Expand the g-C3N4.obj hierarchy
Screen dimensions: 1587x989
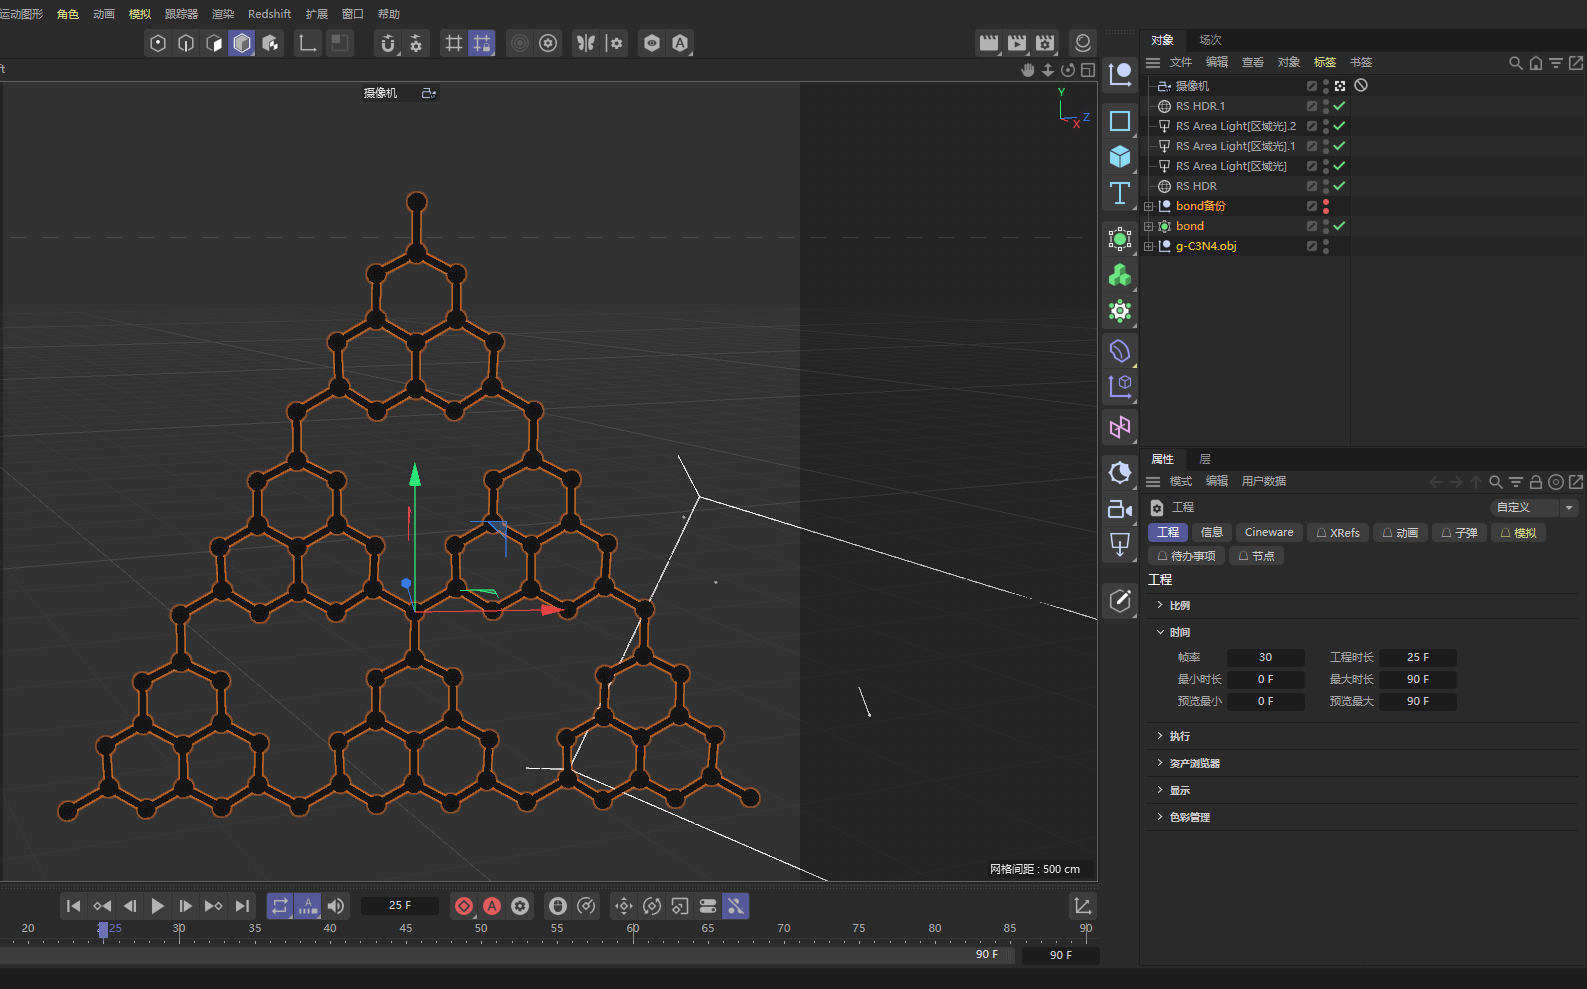[1149, 246]
